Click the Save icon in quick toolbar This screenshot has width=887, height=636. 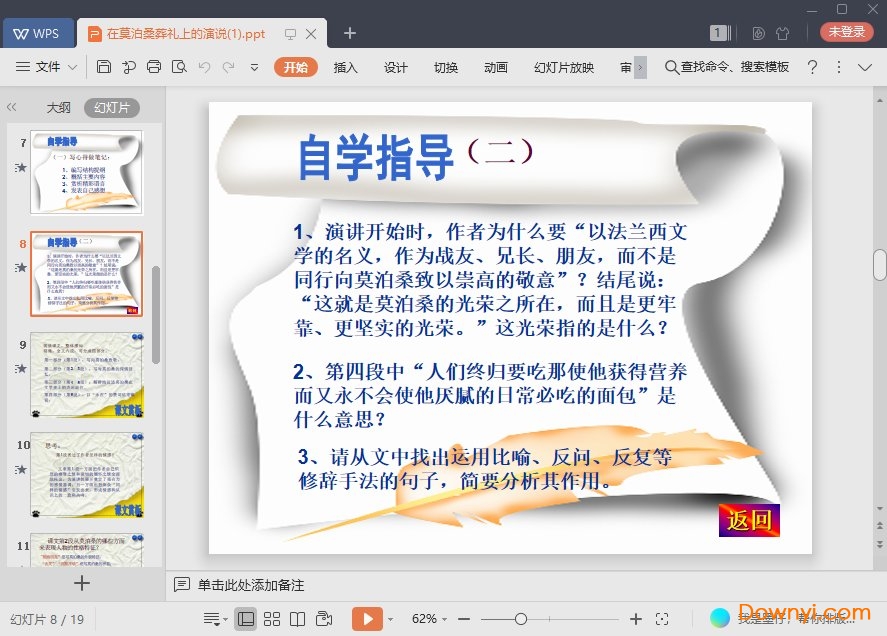[x=104, y=67]
